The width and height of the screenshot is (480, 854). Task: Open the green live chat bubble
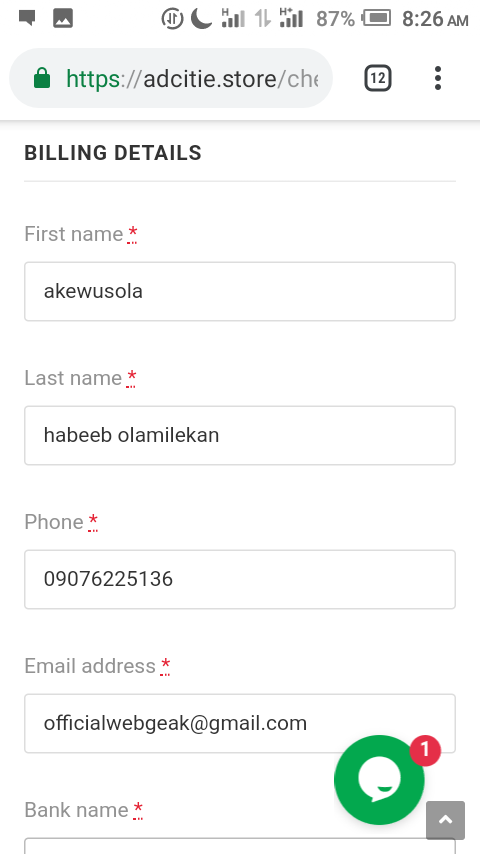click(x=379, y=780)
